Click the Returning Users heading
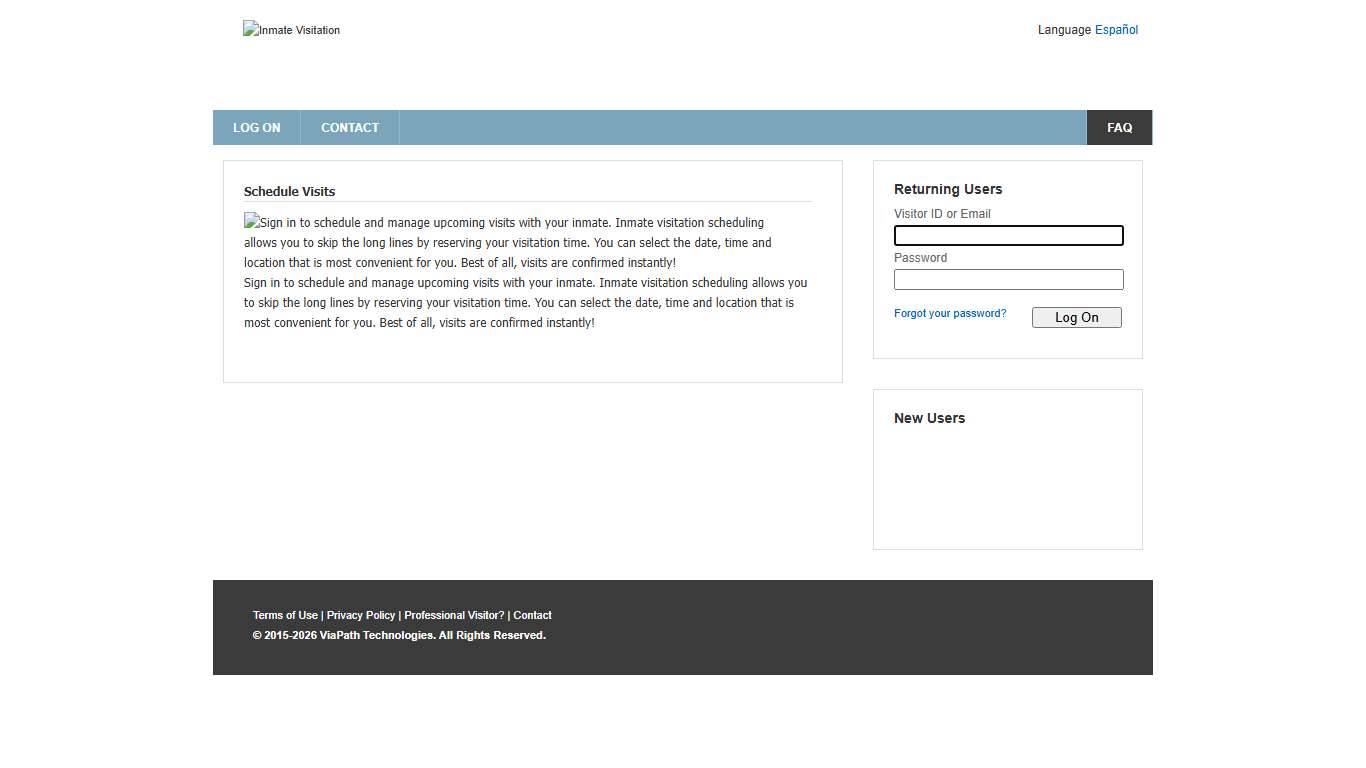Image resolution: width=1366 pixels, height=768 pixels. [x=947, y=189]
